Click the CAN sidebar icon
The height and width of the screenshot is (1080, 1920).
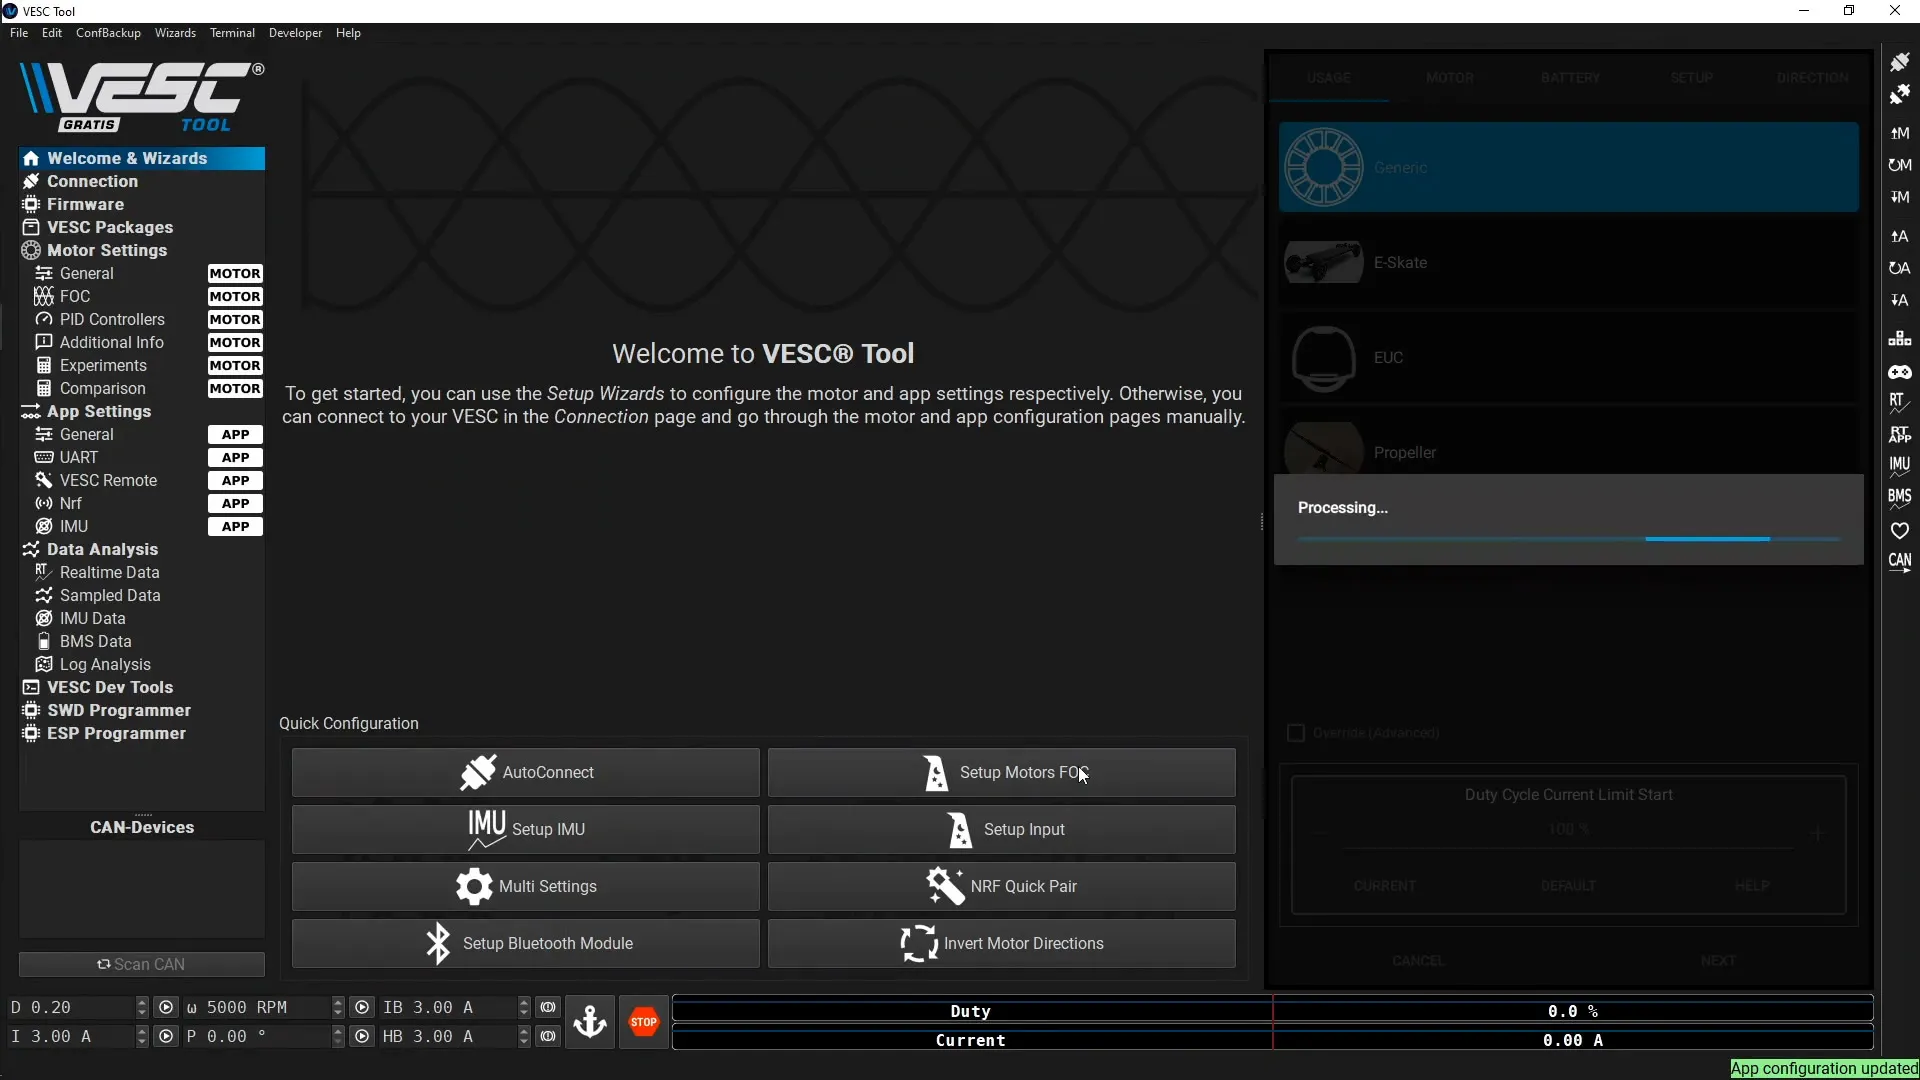click(1901, 562)
